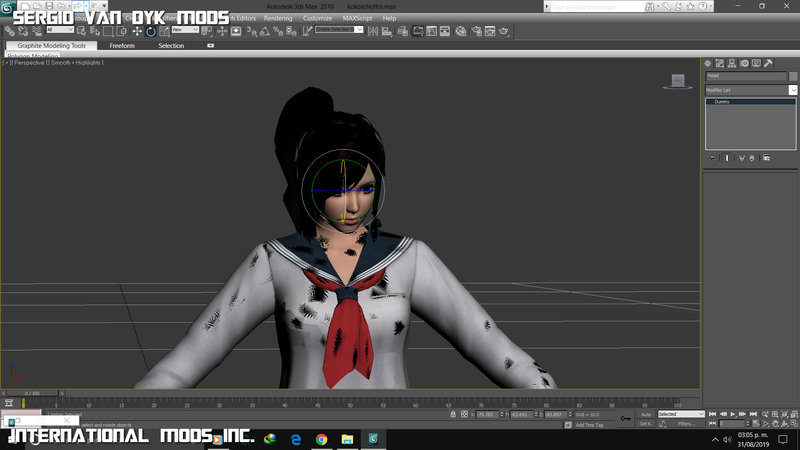This screenshot has width=800, height=450.
Task: Switch to the Selection ribbon tab
Action: point(171,45)
